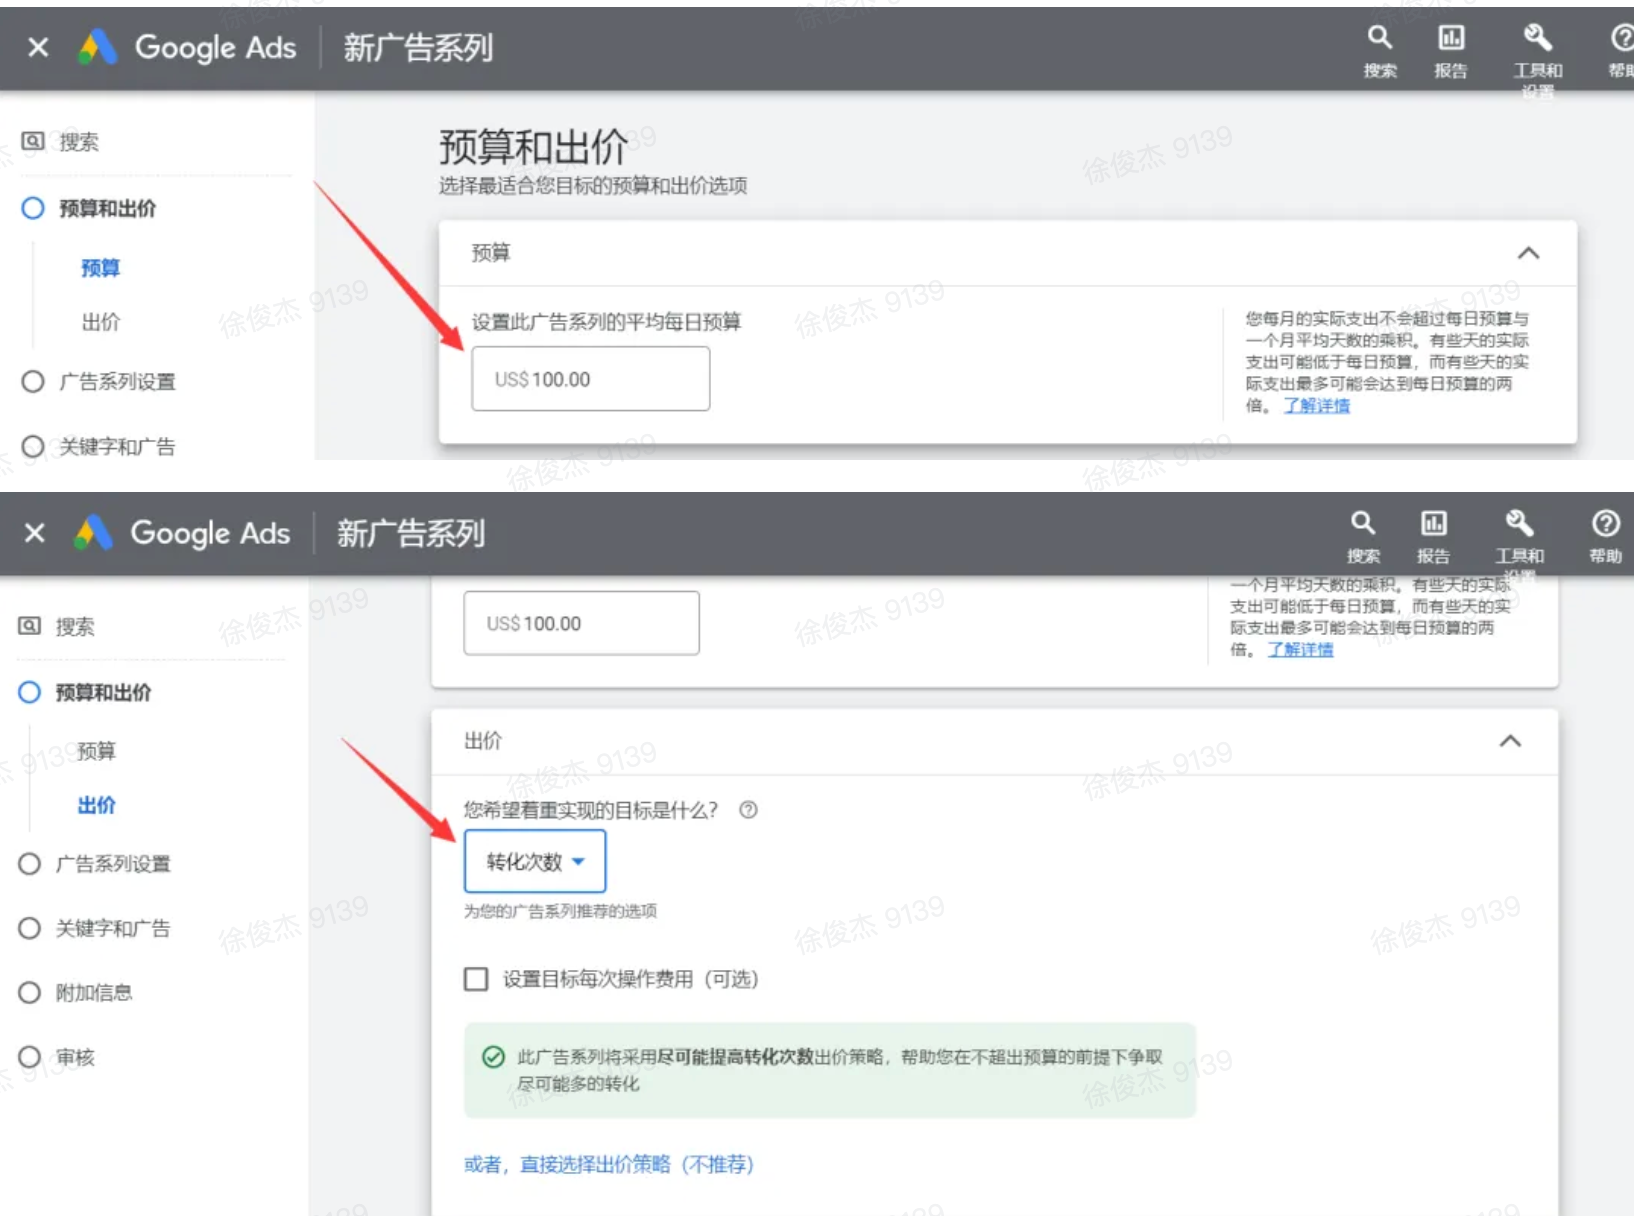Open 广告系列设置 step in top sidebar

(116, 381)
